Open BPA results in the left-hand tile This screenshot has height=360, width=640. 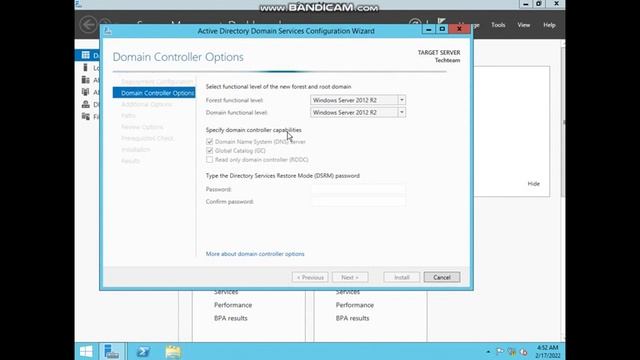(x=231, y=318)
